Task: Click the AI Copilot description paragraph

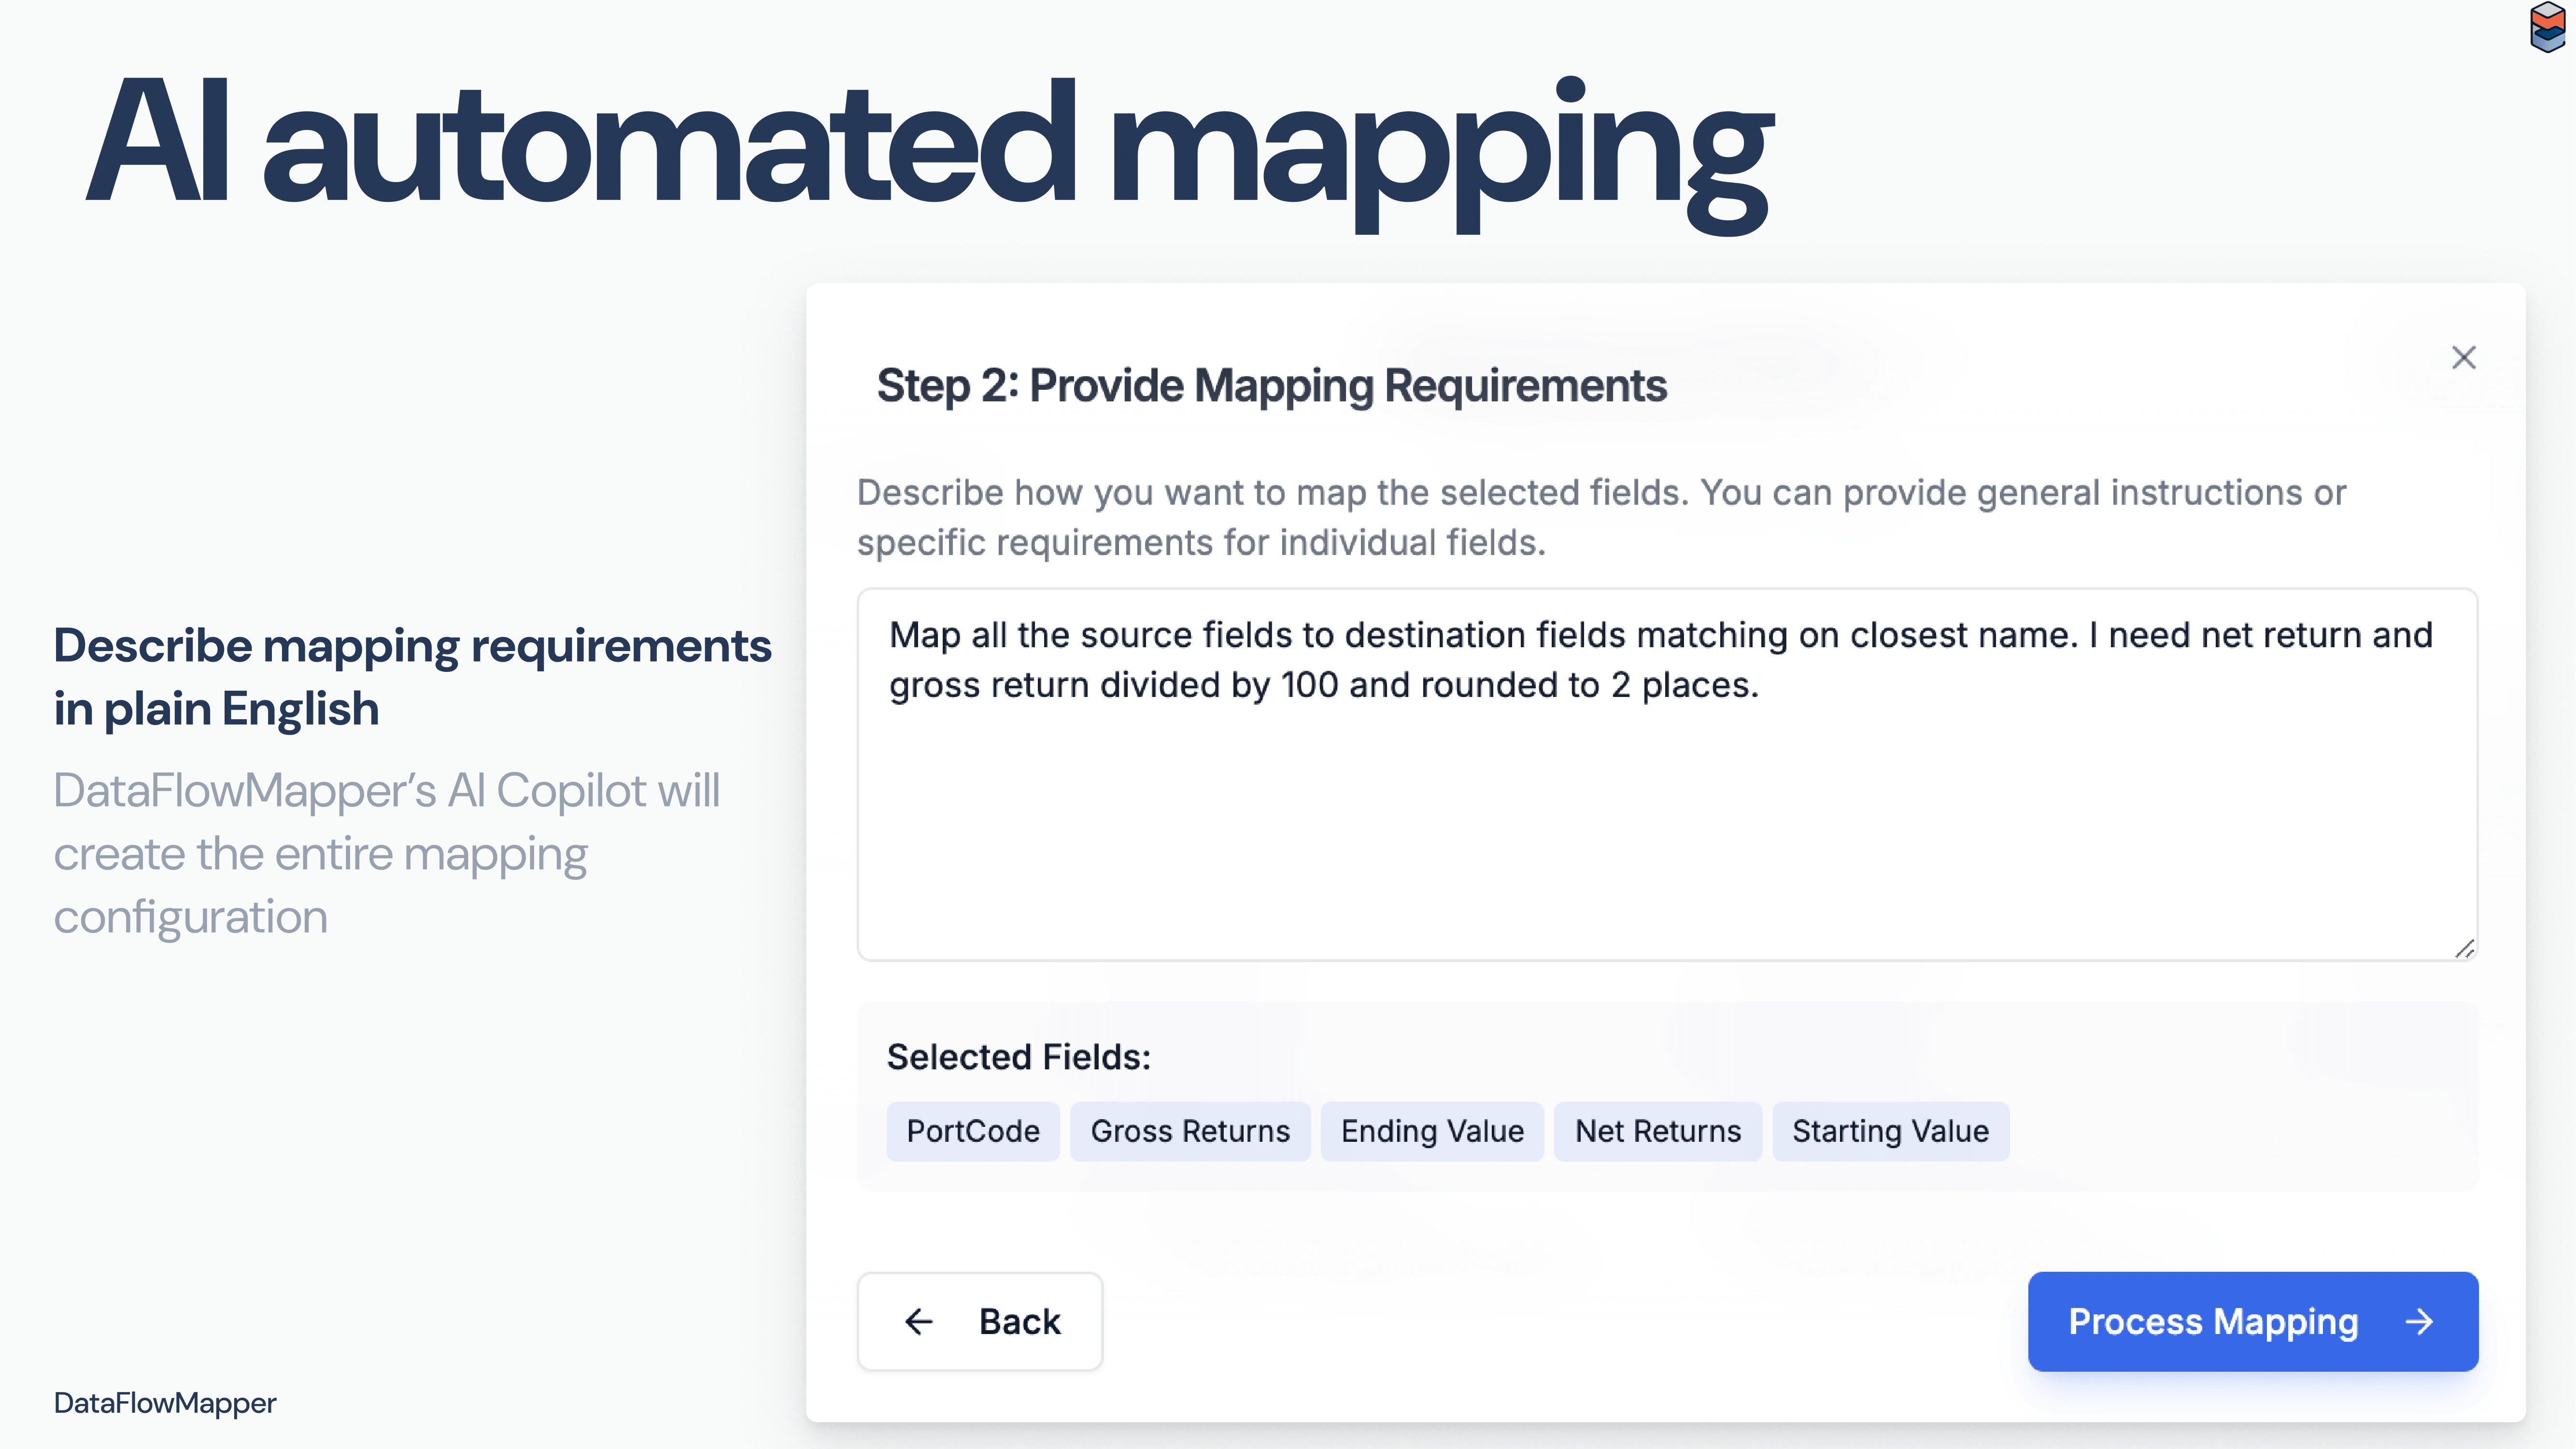Action: click(x=386, y=853)
